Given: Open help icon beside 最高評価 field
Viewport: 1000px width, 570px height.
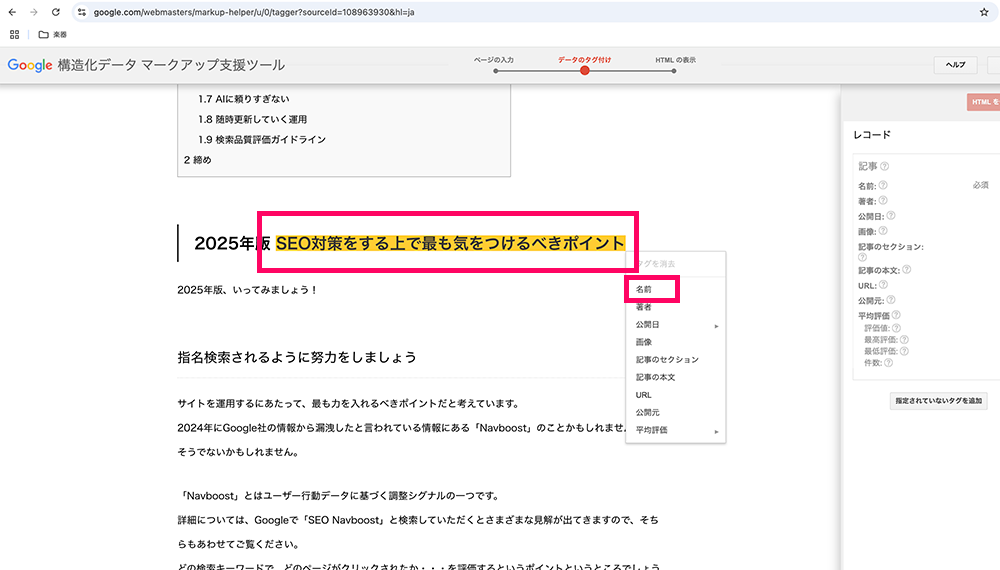Looking at the screenshot, I should (x=904, y=339).
